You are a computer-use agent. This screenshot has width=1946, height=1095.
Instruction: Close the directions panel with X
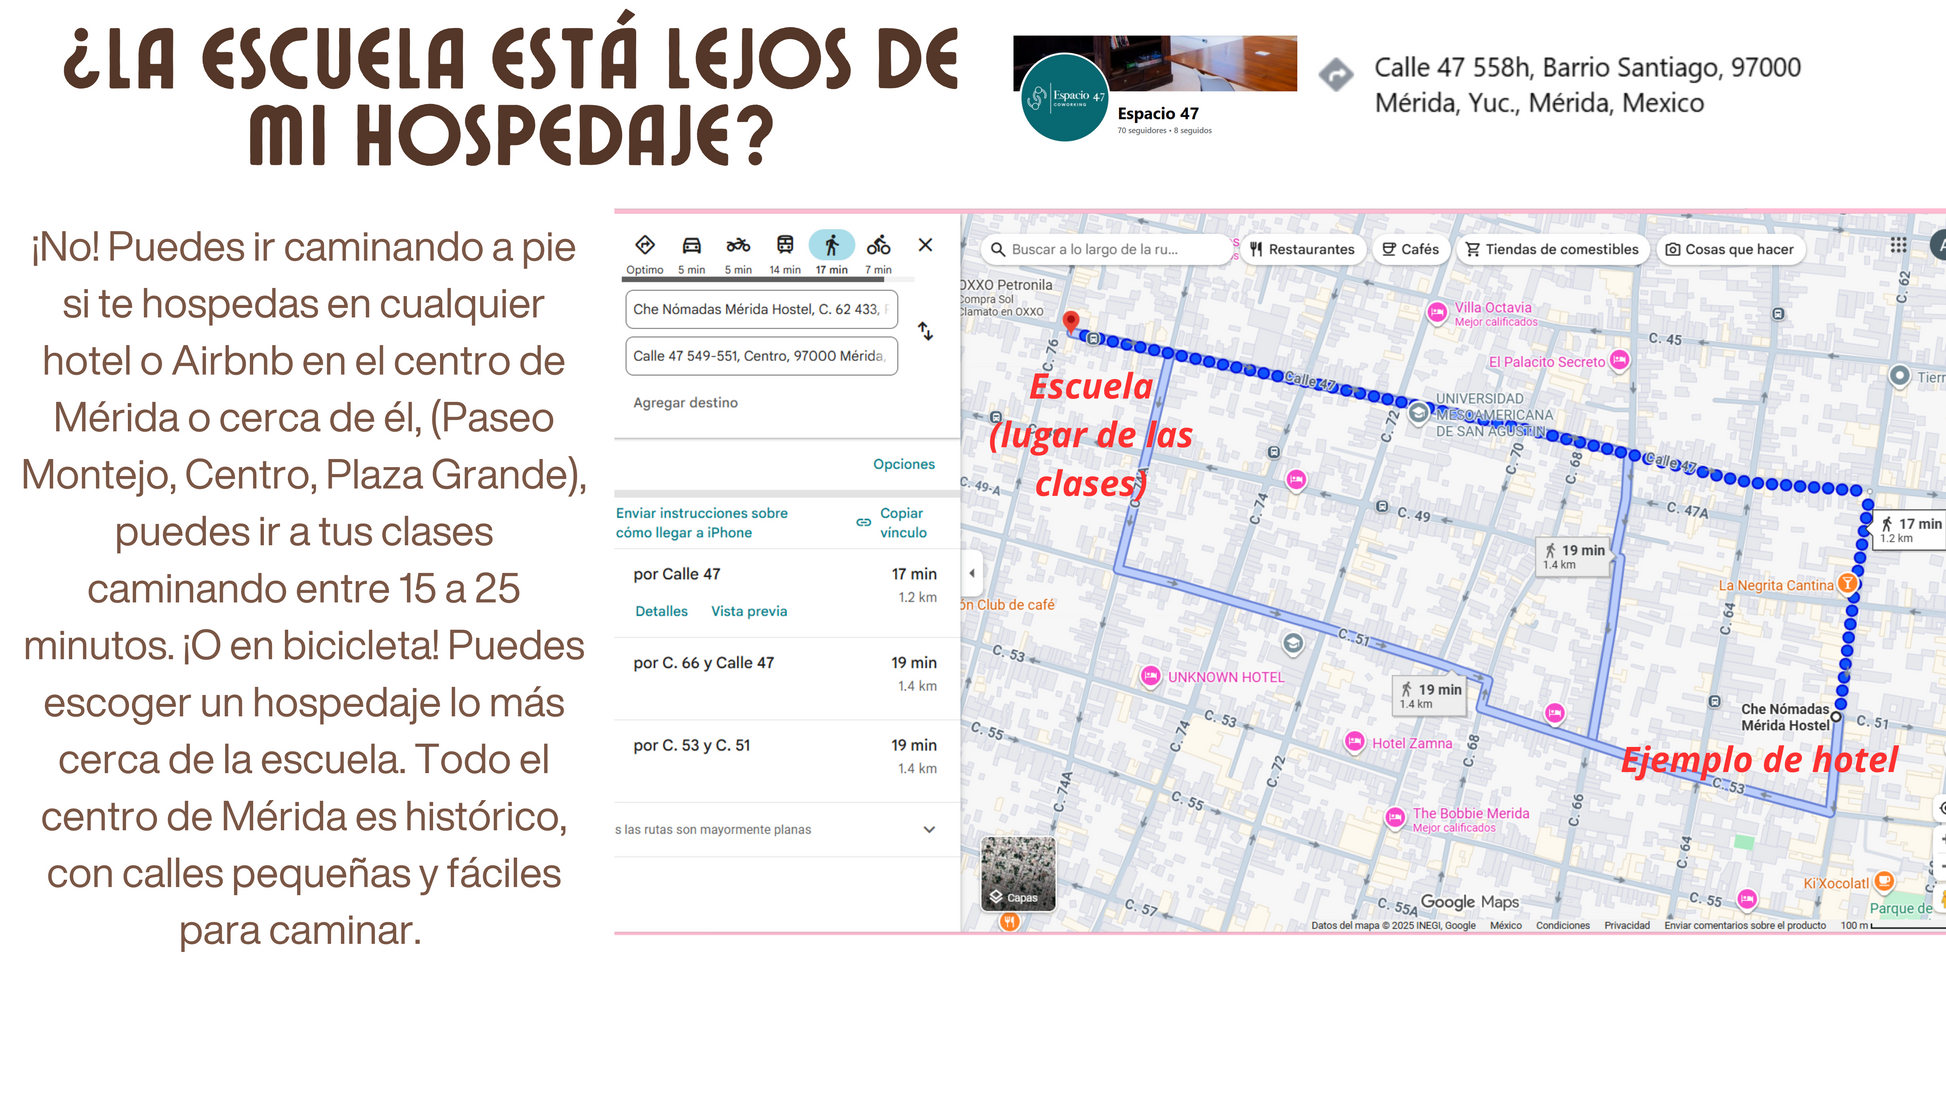(925, 245)
